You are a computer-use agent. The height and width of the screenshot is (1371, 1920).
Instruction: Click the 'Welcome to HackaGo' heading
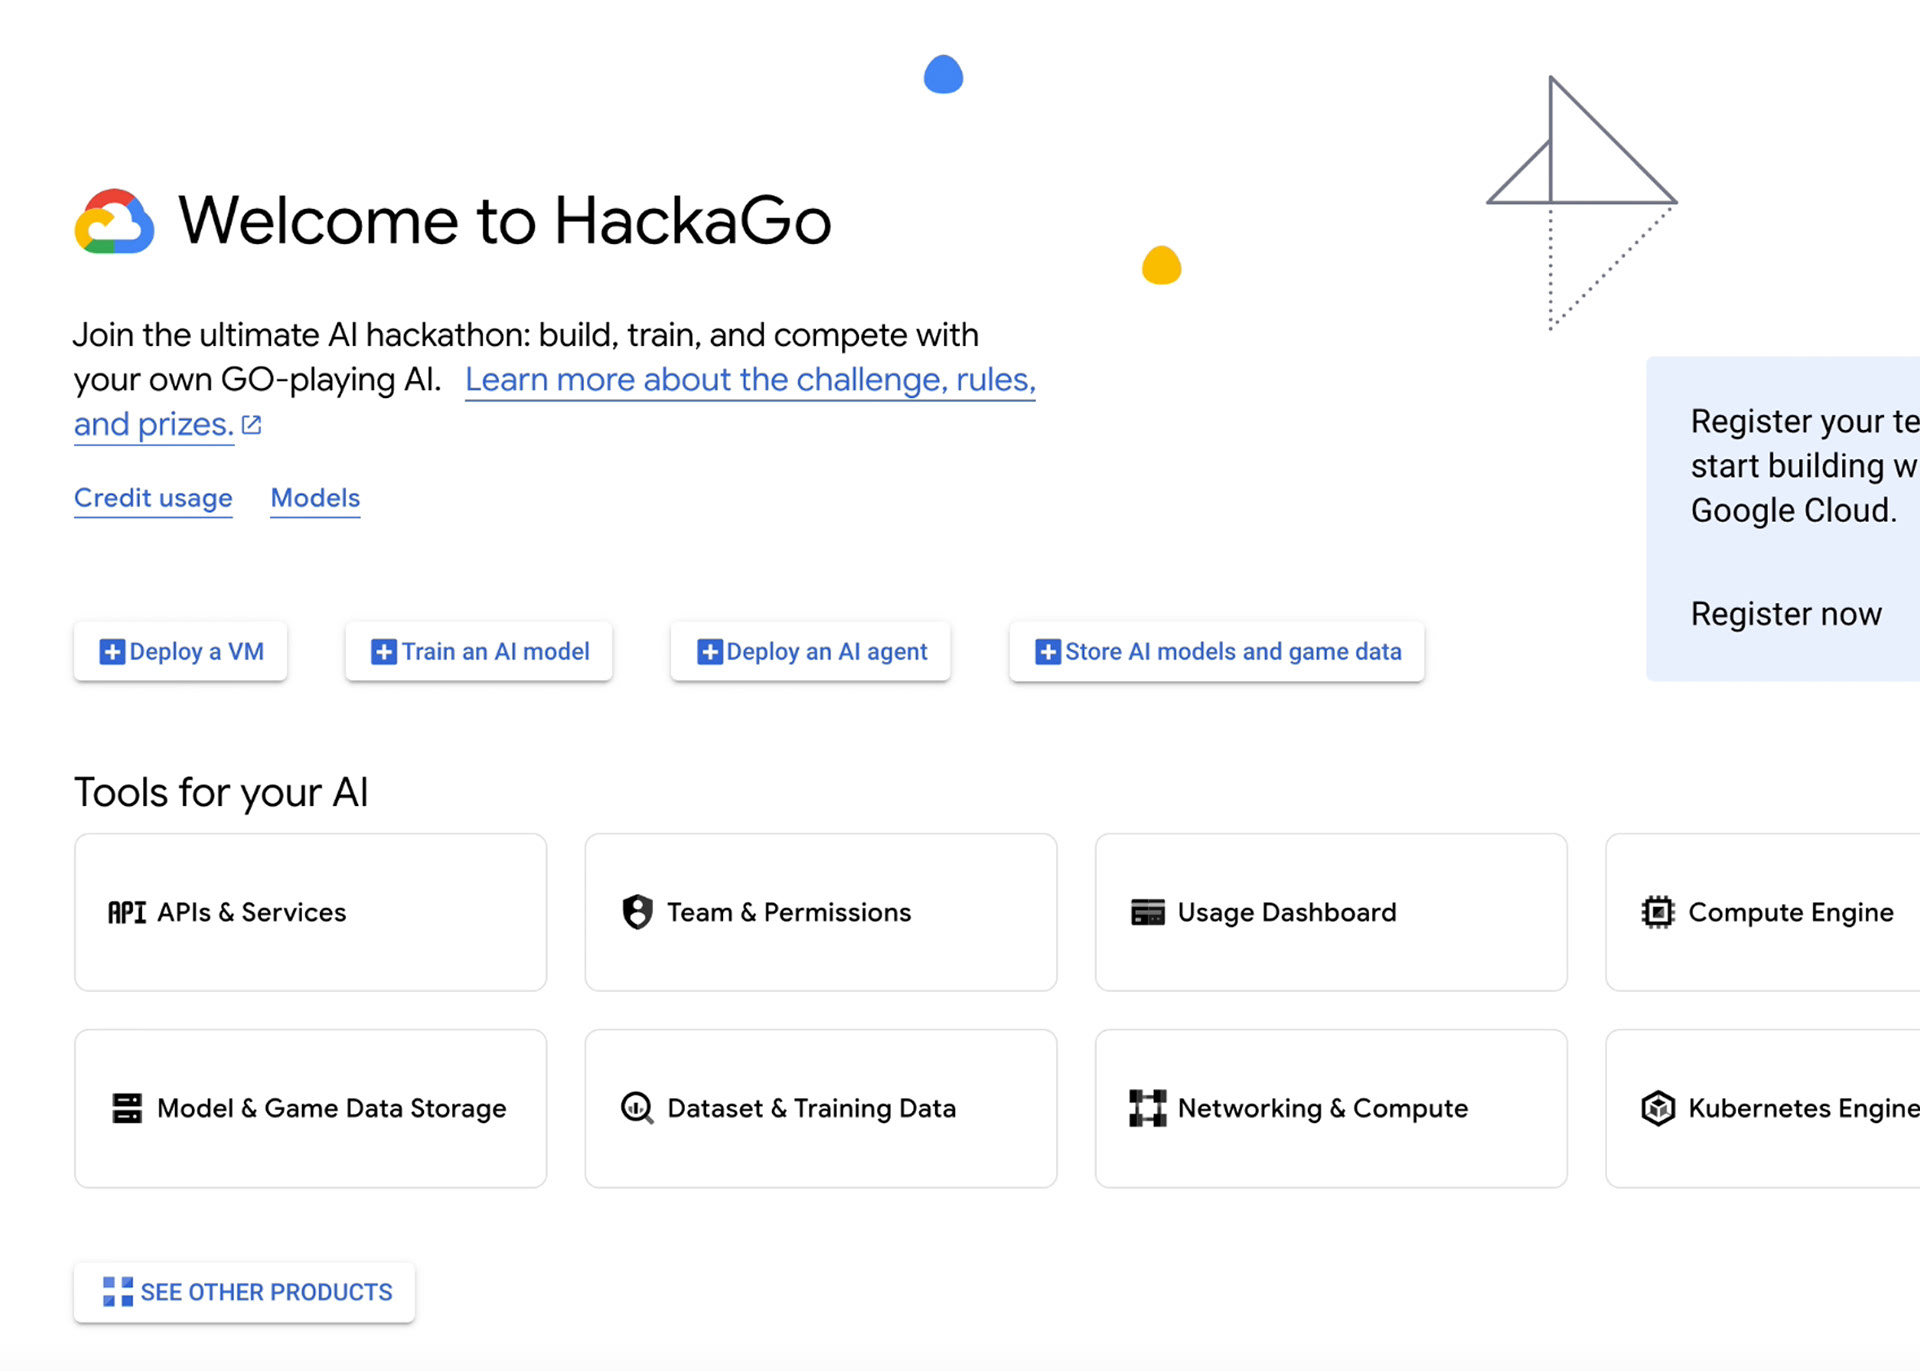pos(505,221)
